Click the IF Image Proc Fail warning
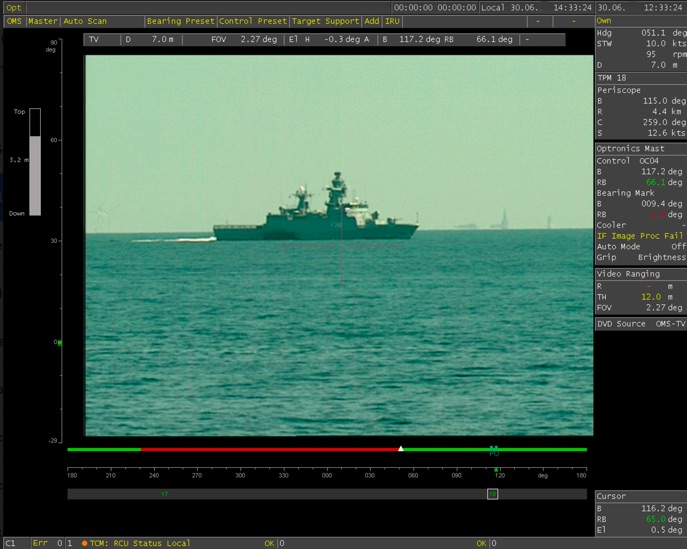Viewport: 687px width, 549px height. pyautogui.click(x=640, y=236)
